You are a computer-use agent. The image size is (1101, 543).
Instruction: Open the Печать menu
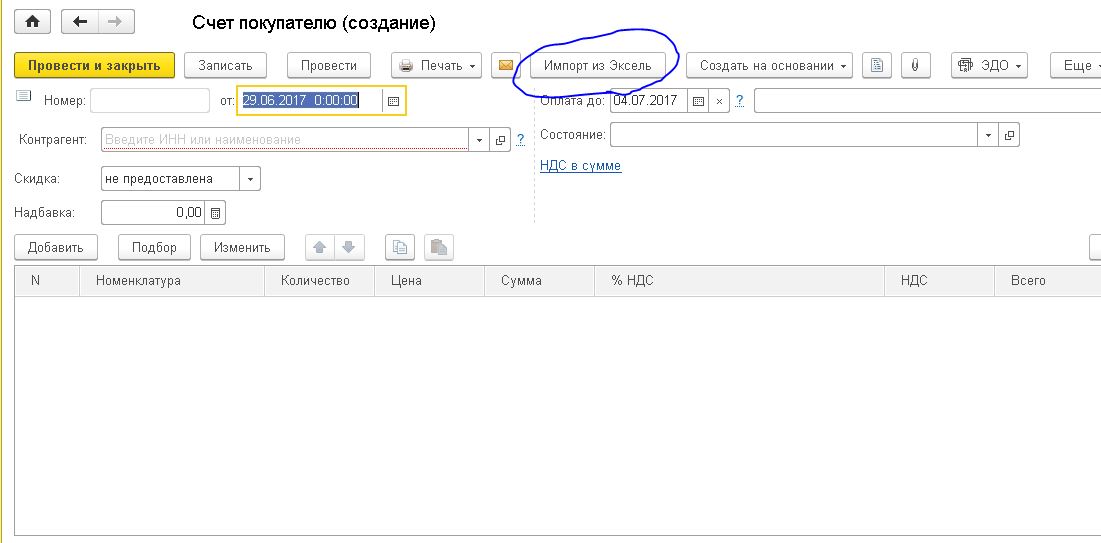(x=437, y=65)
